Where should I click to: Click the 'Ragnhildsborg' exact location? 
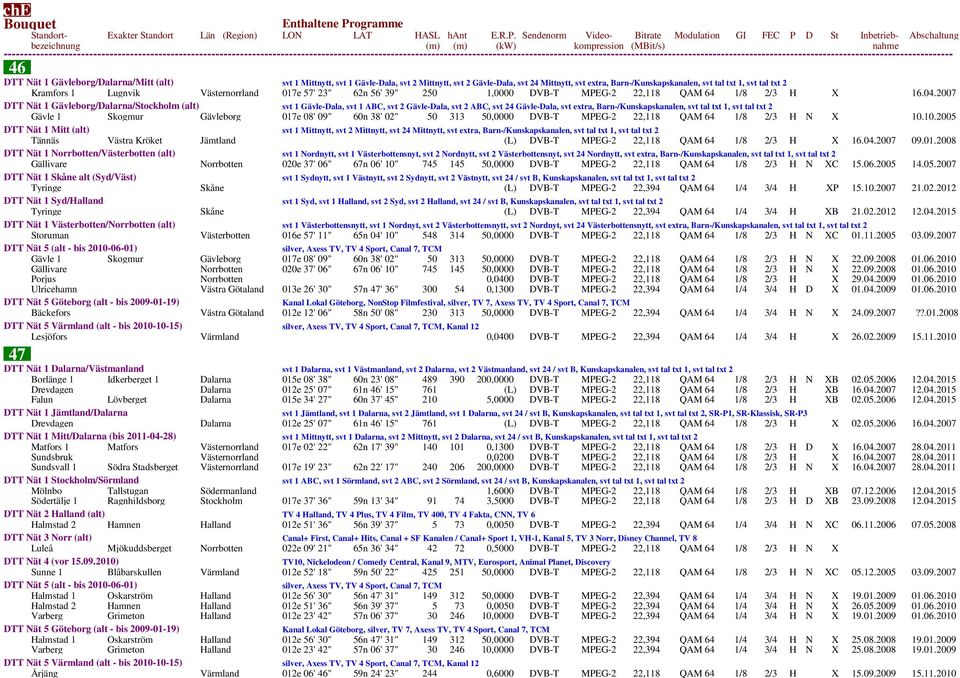point(136,501)
